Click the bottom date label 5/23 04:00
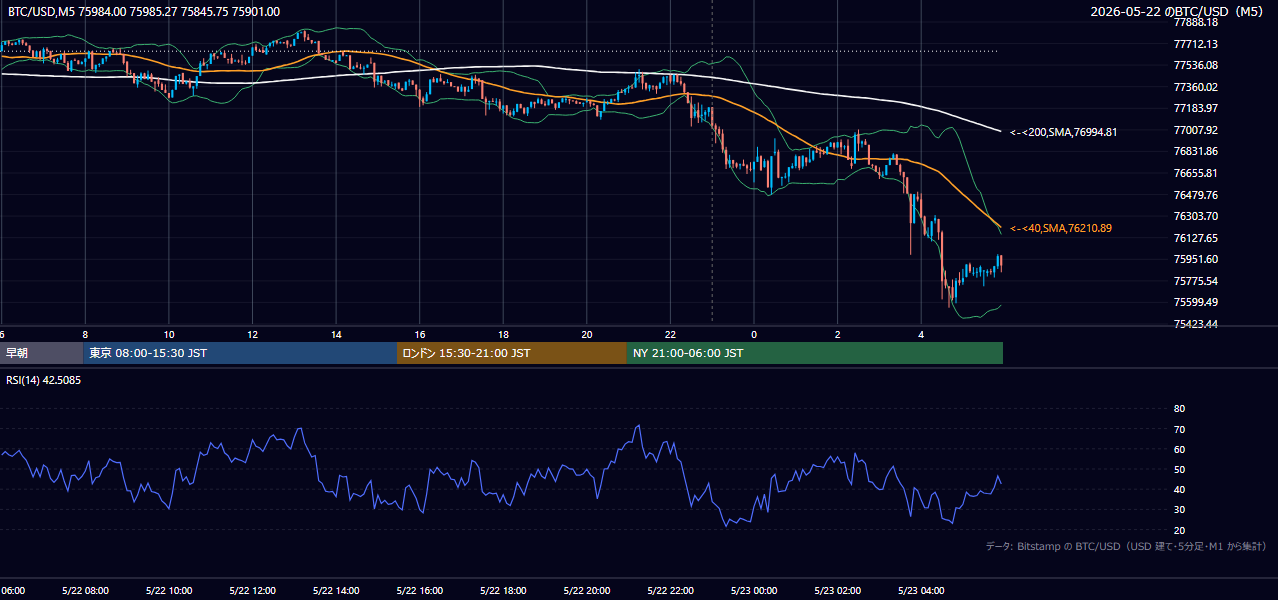The height and width of the screenshot is (600, 1278). [x=920, y=590]
